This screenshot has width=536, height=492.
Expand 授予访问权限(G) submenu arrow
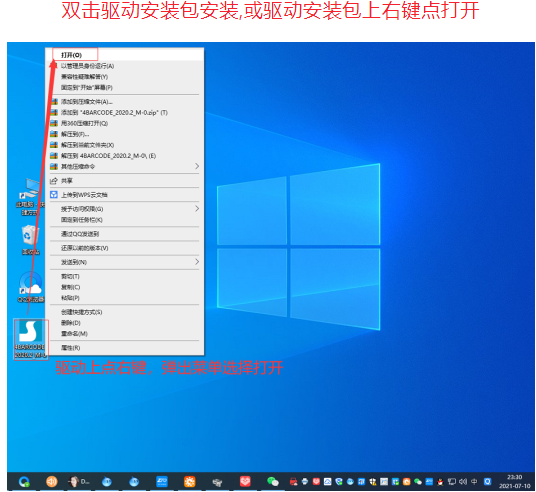[197, 209]
